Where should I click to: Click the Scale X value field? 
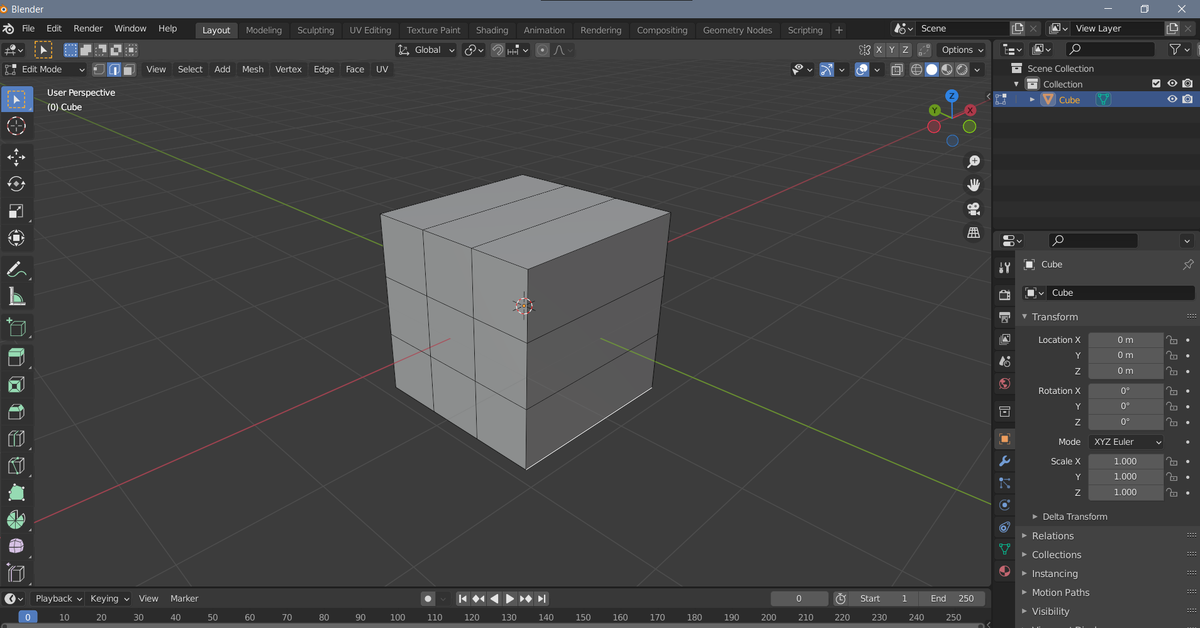pyautogui.click(x=1125, y=462)
